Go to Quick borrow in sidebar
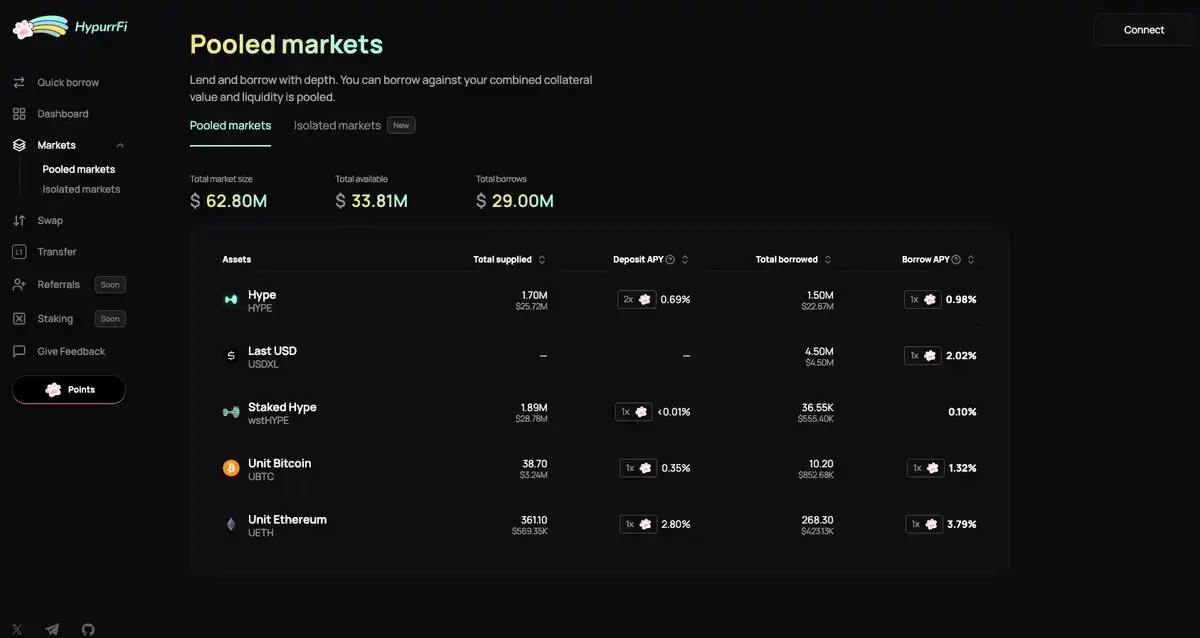This screenshot has height=638, width=1200. point(68,82)
